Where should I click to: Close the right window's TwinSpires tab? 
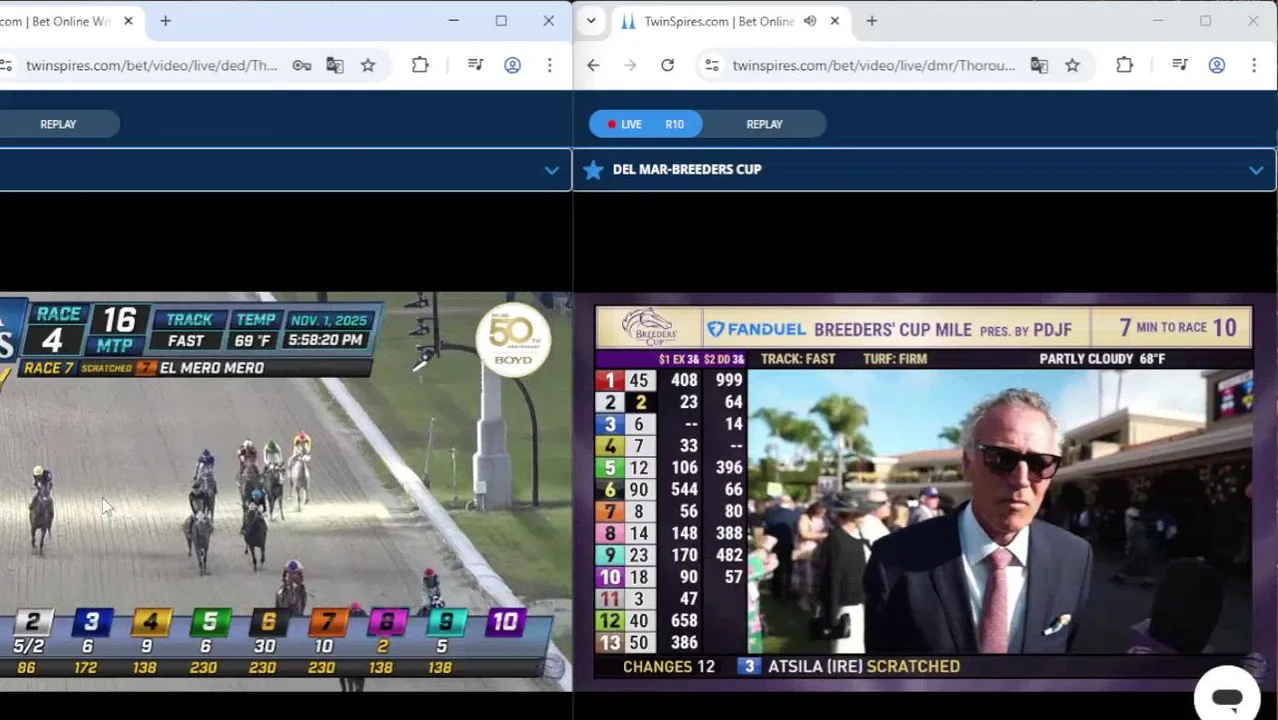point(835,21)
